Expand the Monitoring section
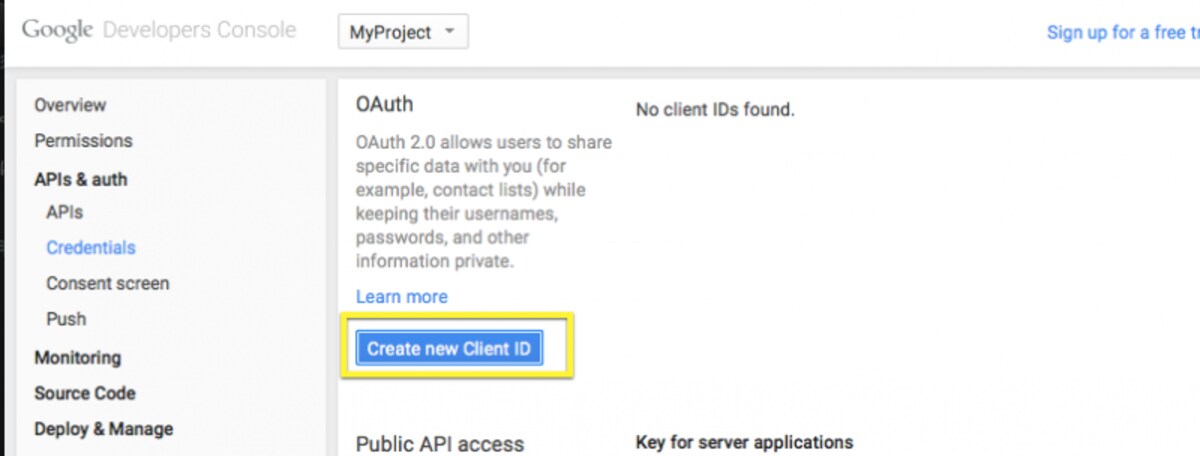Screen dimensions: 1200x456 77,357
